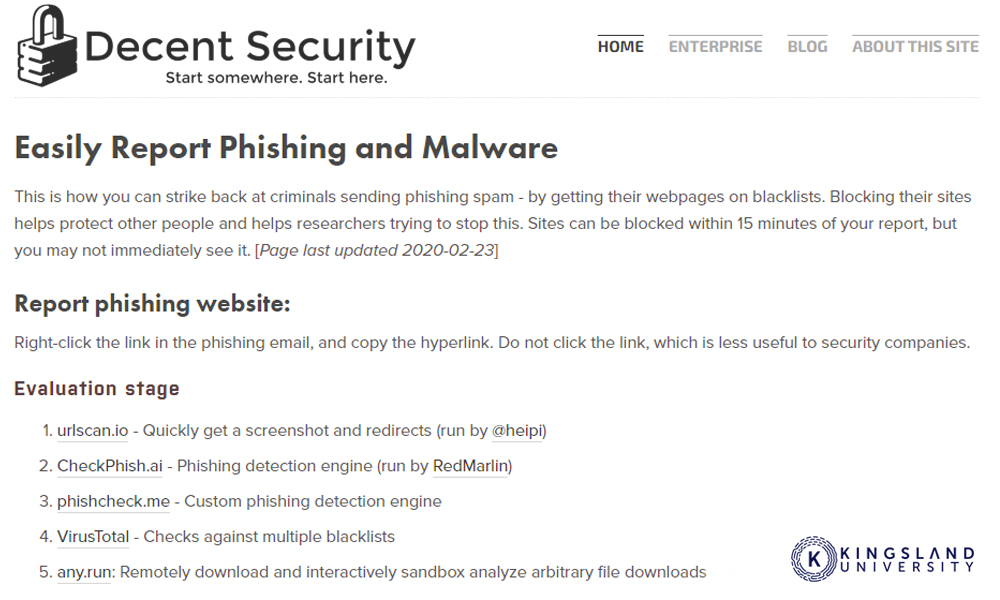
Task: Open ABOUT THIS SITE page
Action: 915,47
